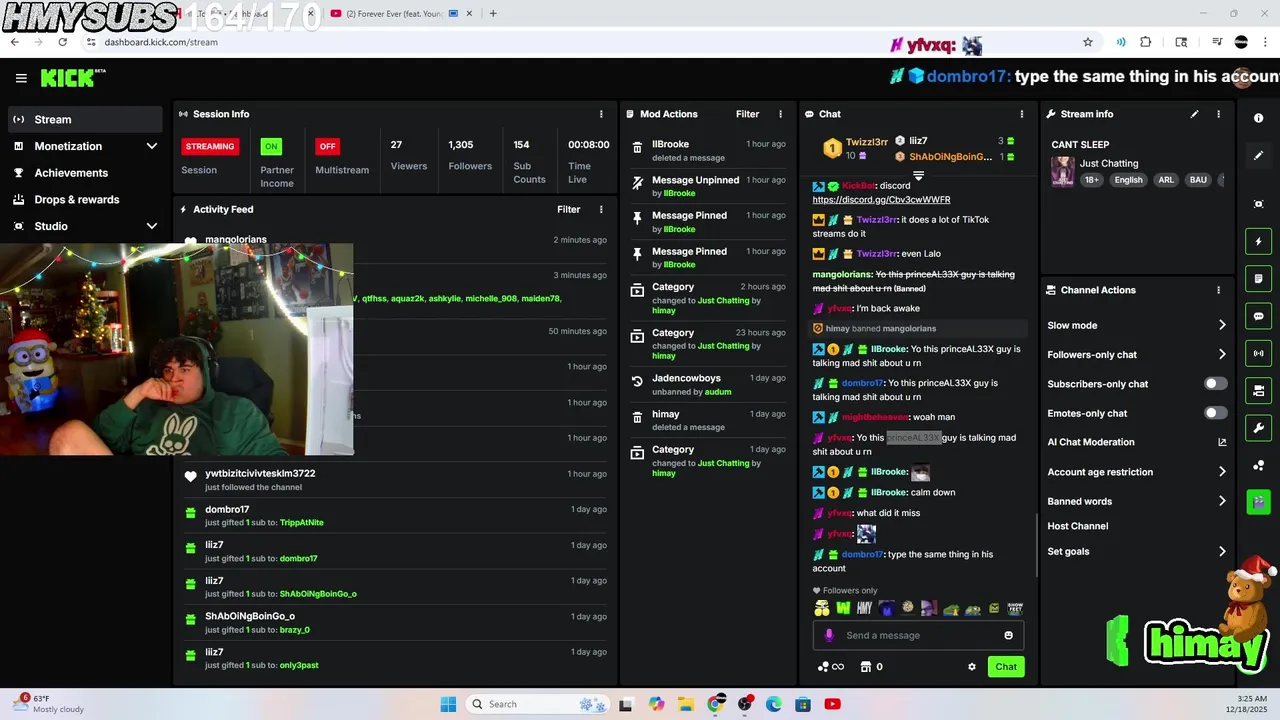Image resolution: width=1280 pixels, height=720 pixels.
Task: Open Activity Feed Filter dropdown
Action: click(x=569, y=209)
